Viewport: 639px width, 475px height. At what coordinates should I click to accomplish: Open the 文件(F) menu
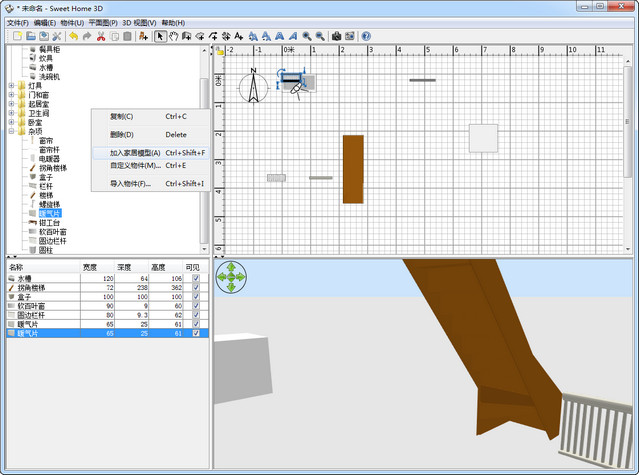pos(18,23)
